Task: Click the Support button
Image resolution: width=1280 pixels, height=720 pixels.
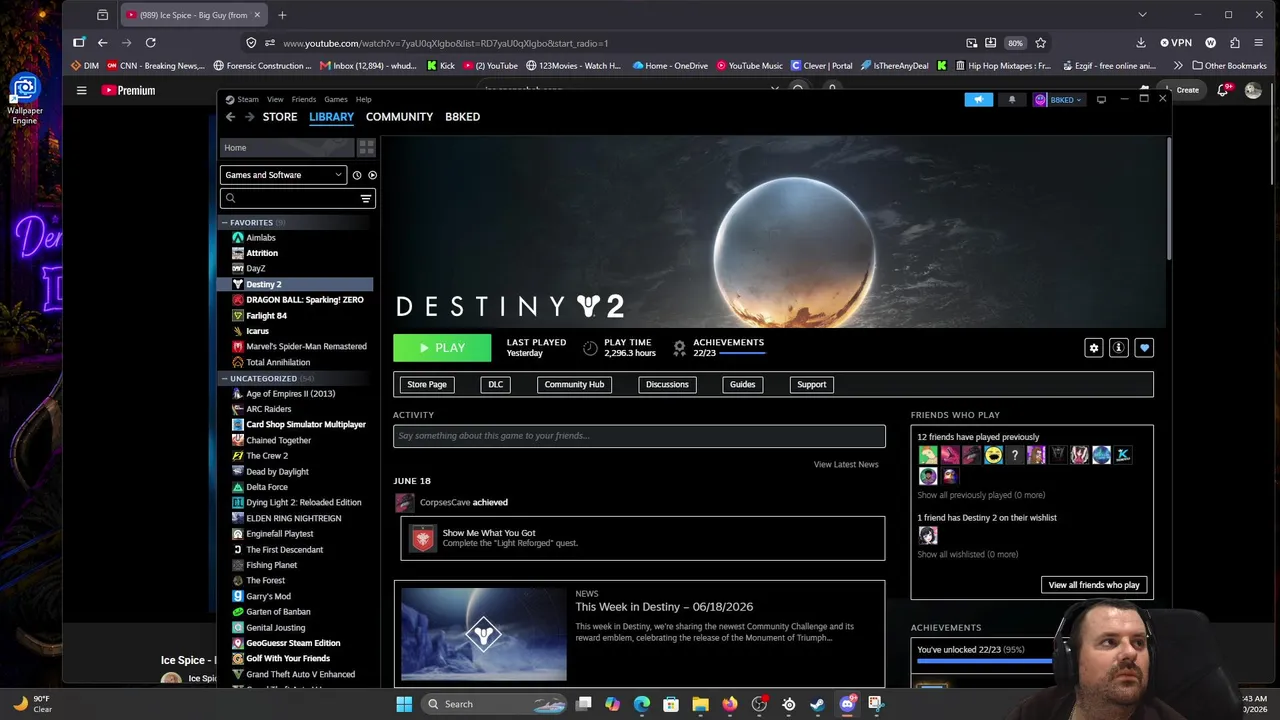Action: (812, 384)
